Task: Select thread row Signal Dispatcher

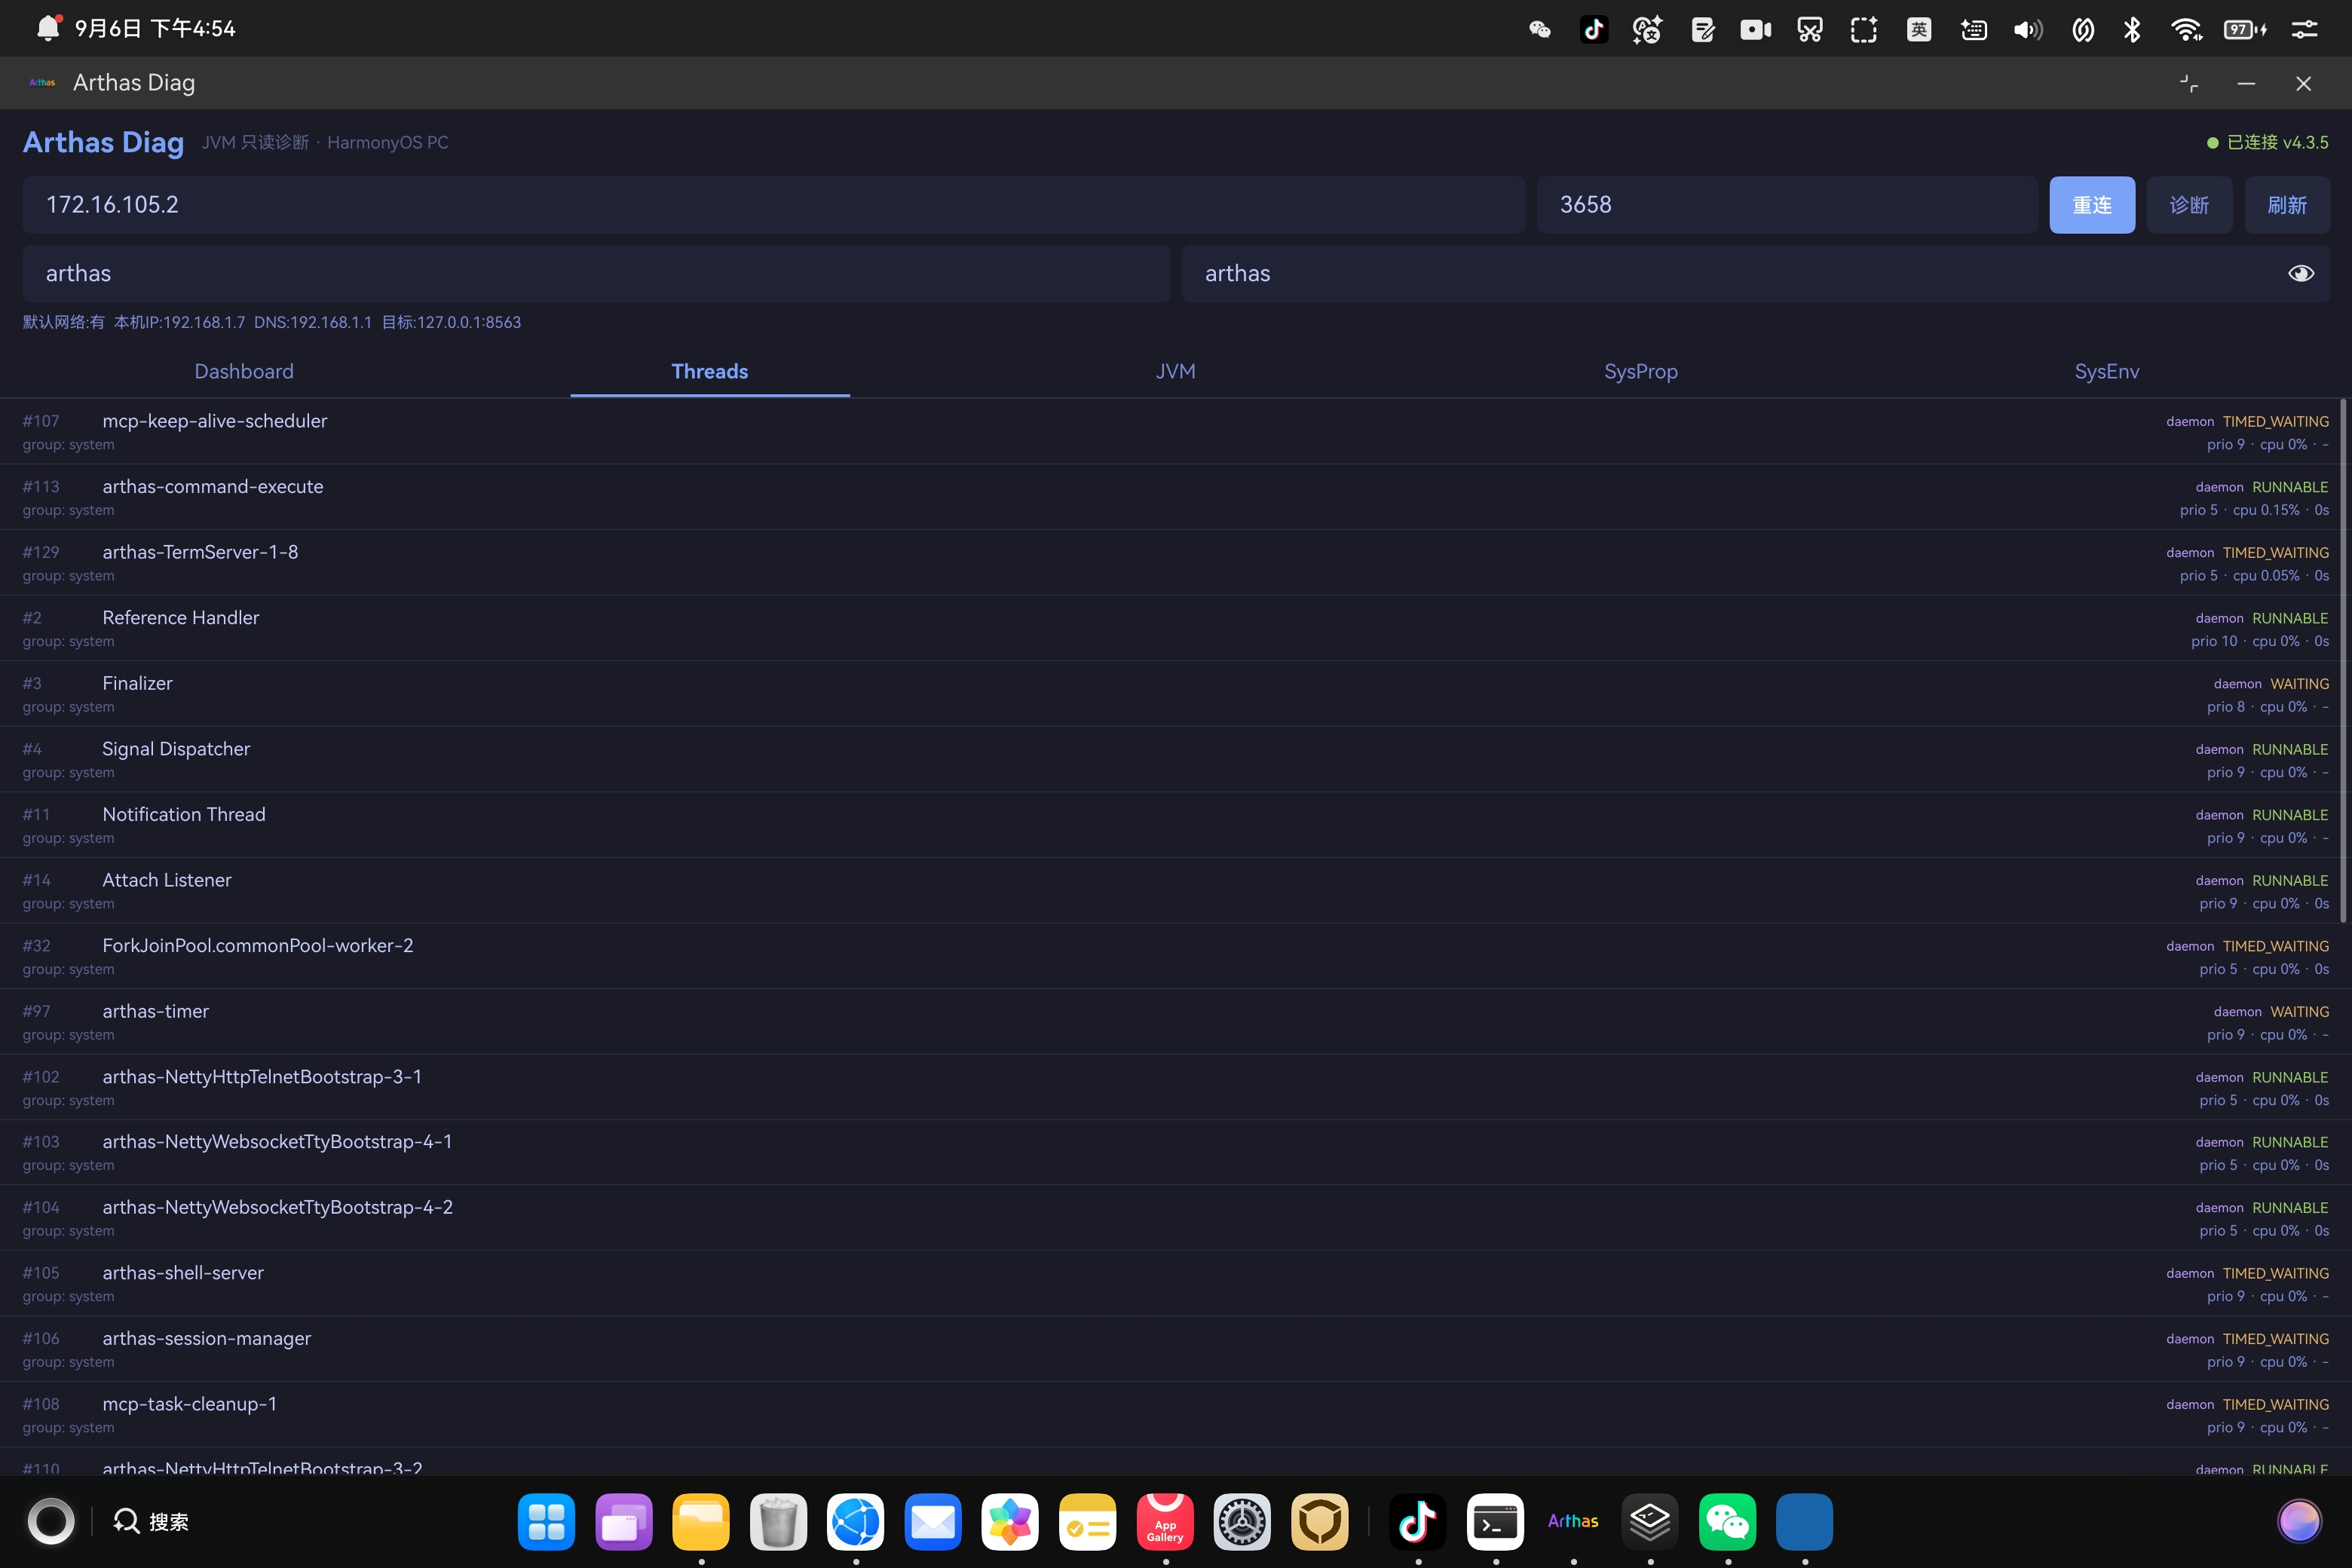Action: [1176, 759]
